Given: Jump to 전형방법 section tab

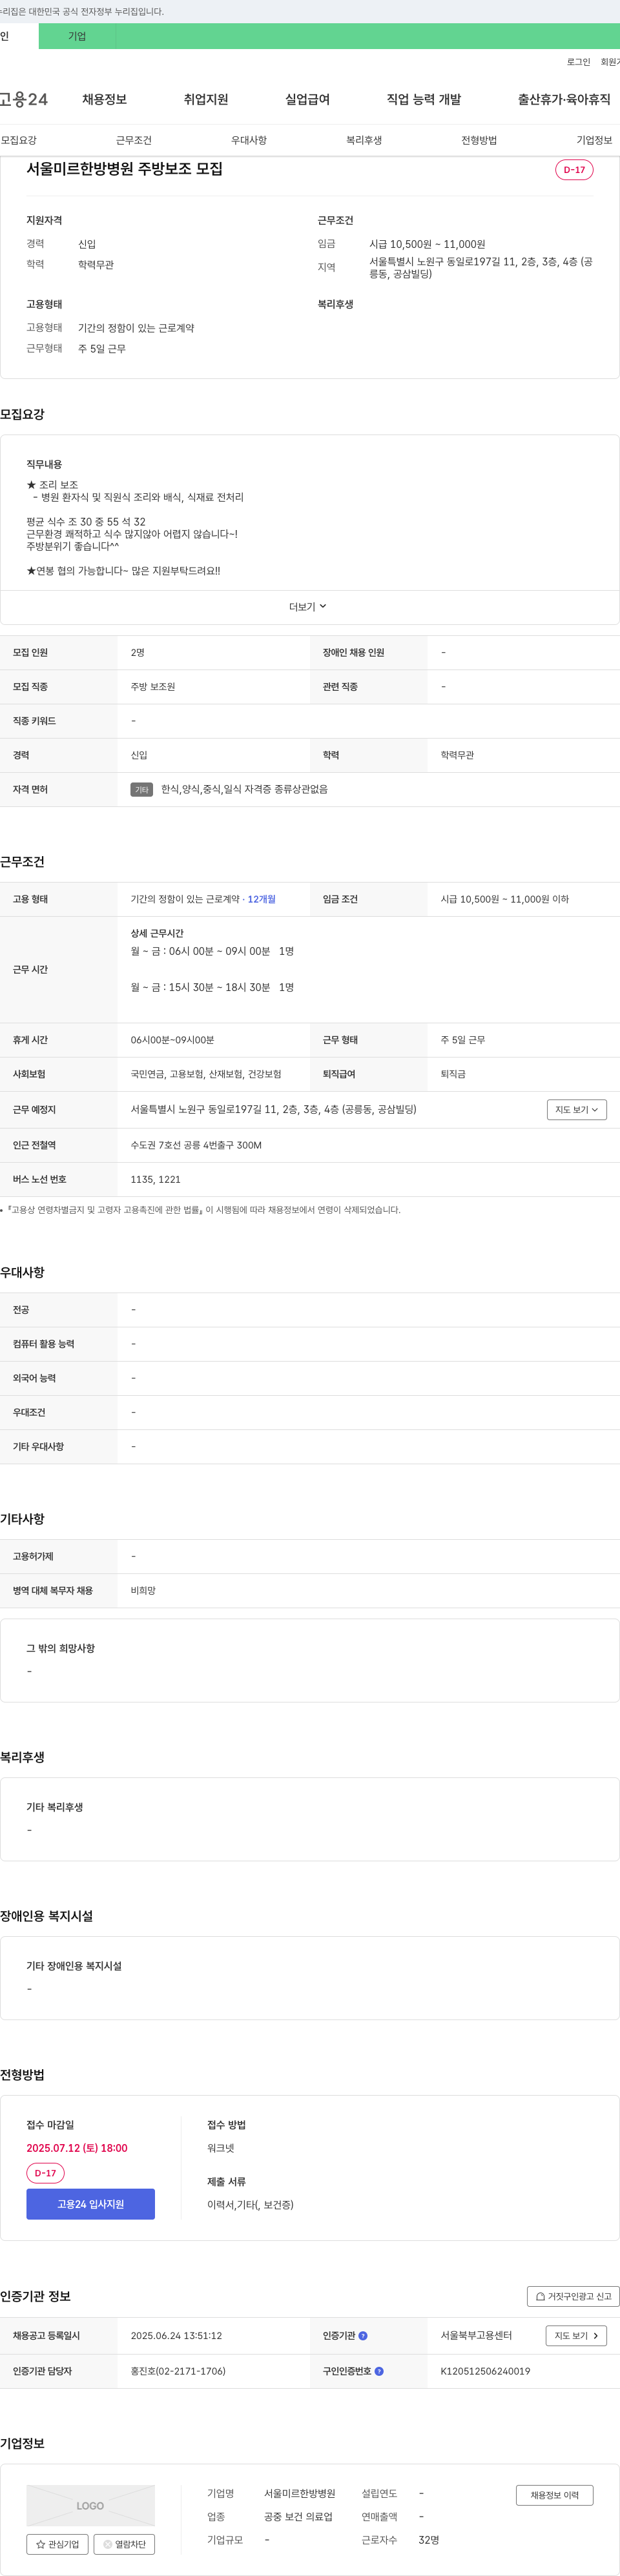Looking at the screenshot, I should click(479, 140).
